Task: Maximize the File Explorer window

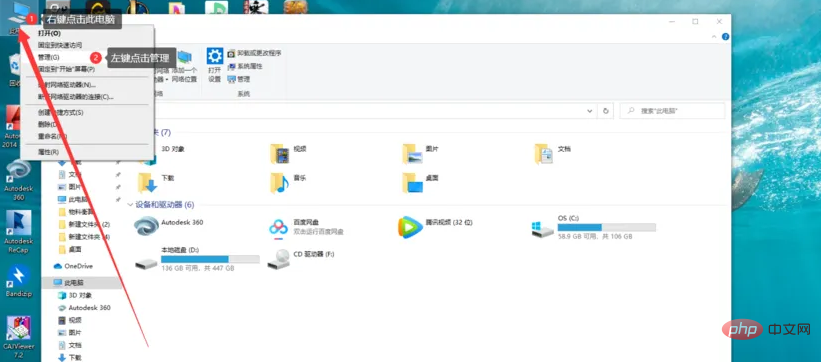Action: point(695,21)
